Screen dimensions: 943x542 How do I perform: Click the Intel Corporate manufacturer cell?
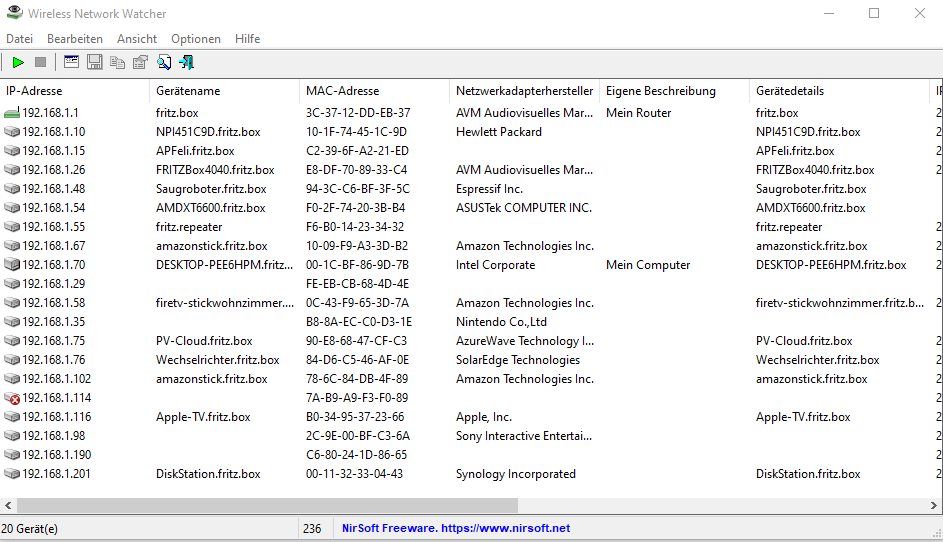[x=495, y=265]
